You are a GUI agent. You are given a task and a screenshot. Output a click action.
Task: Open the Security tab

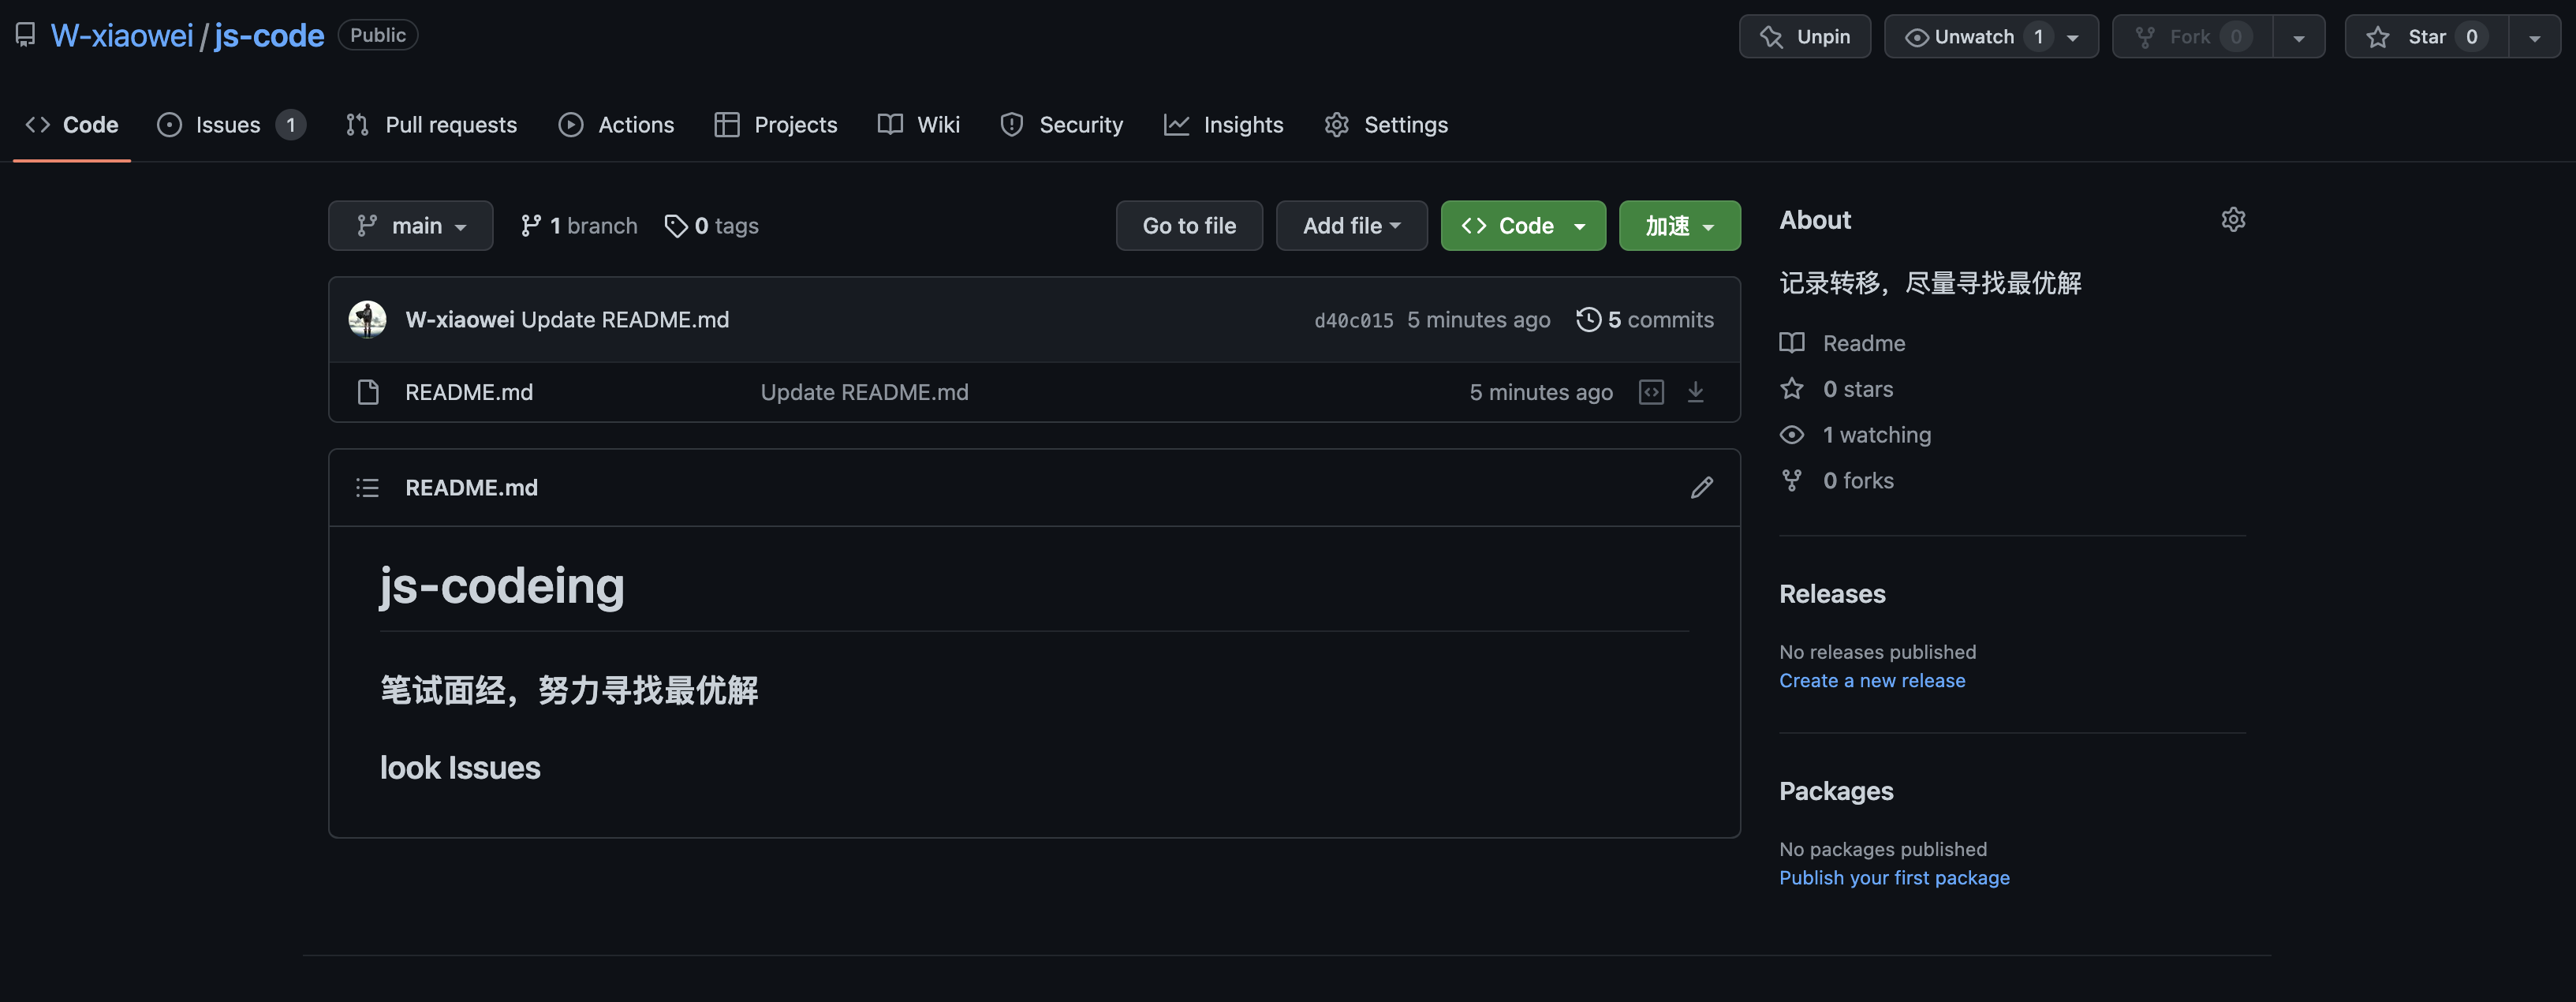[x=1062, y=125]
